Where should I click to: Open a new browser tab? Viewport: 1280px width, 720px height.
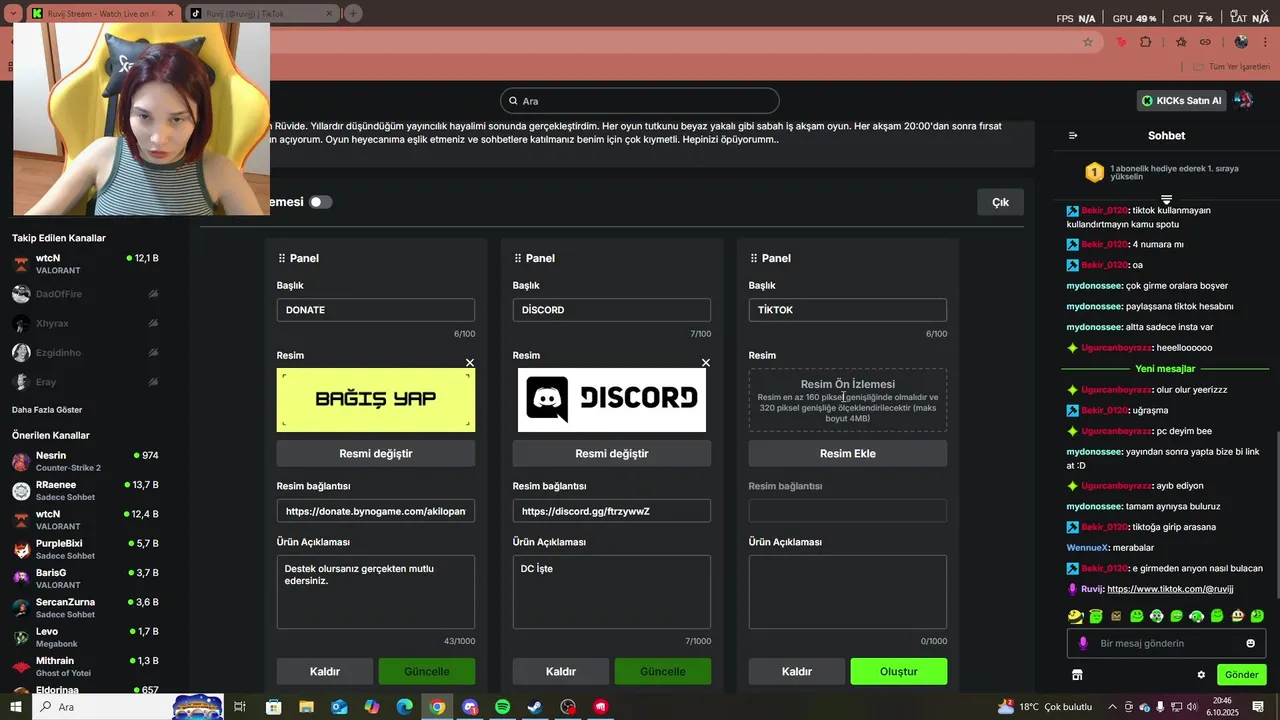click(x=353, y=14)
